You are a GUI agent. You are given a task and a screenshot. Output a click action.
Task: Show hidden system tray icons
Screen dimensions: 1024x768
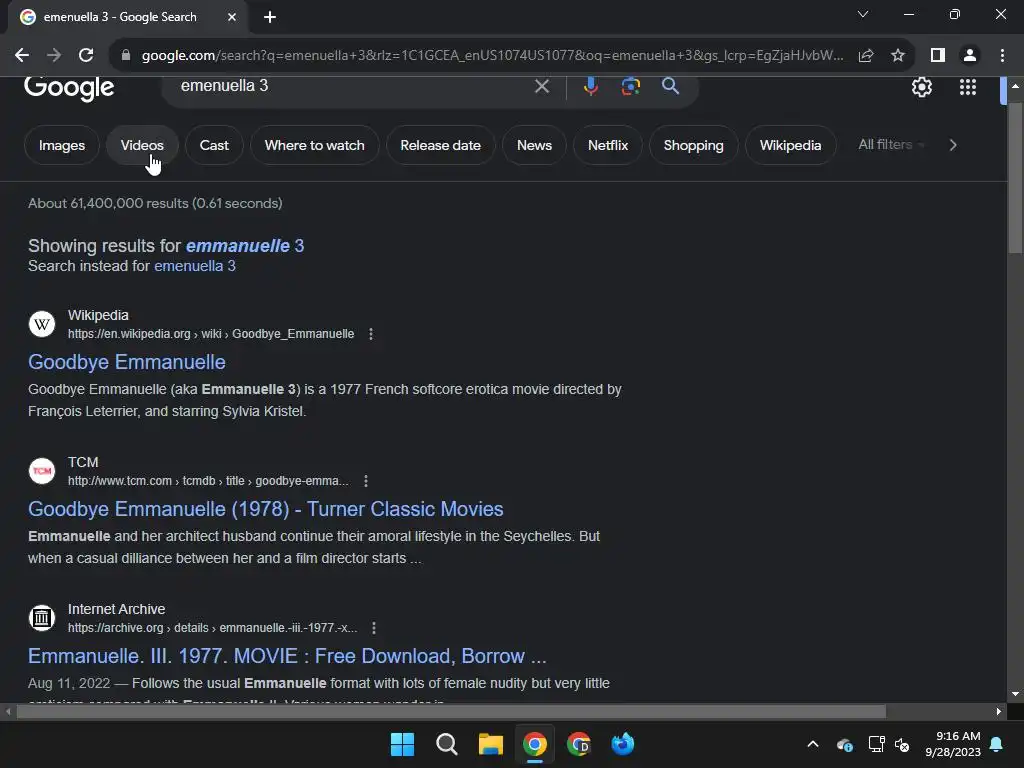click(813, 744)
